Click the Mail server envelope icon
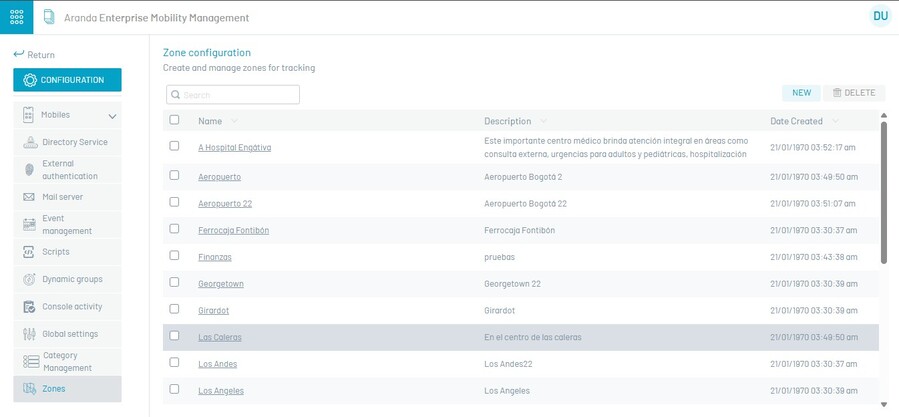This screenshot has height=417, width=899. tap(28, 197)
